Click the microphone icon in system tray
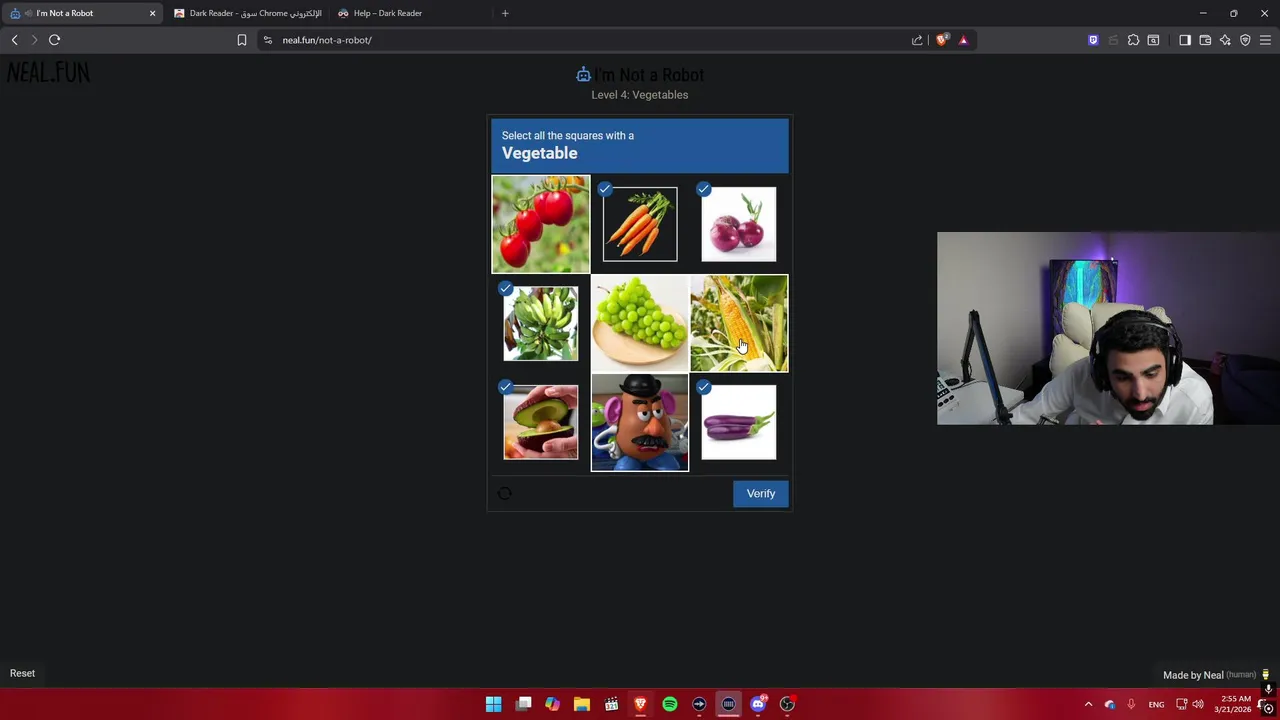The width and height of the screenshot is (1280, 720). coord(1131,704)
